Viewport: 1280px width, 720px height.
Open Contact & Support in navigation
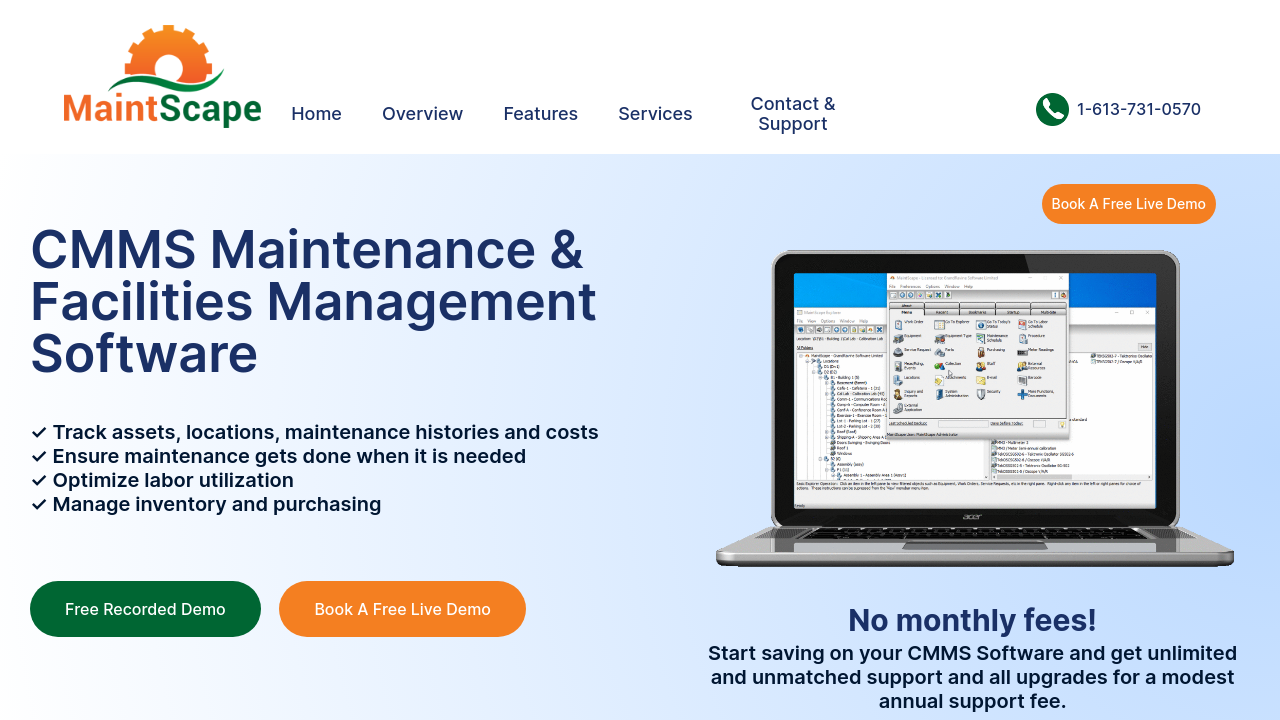(792, 114)
